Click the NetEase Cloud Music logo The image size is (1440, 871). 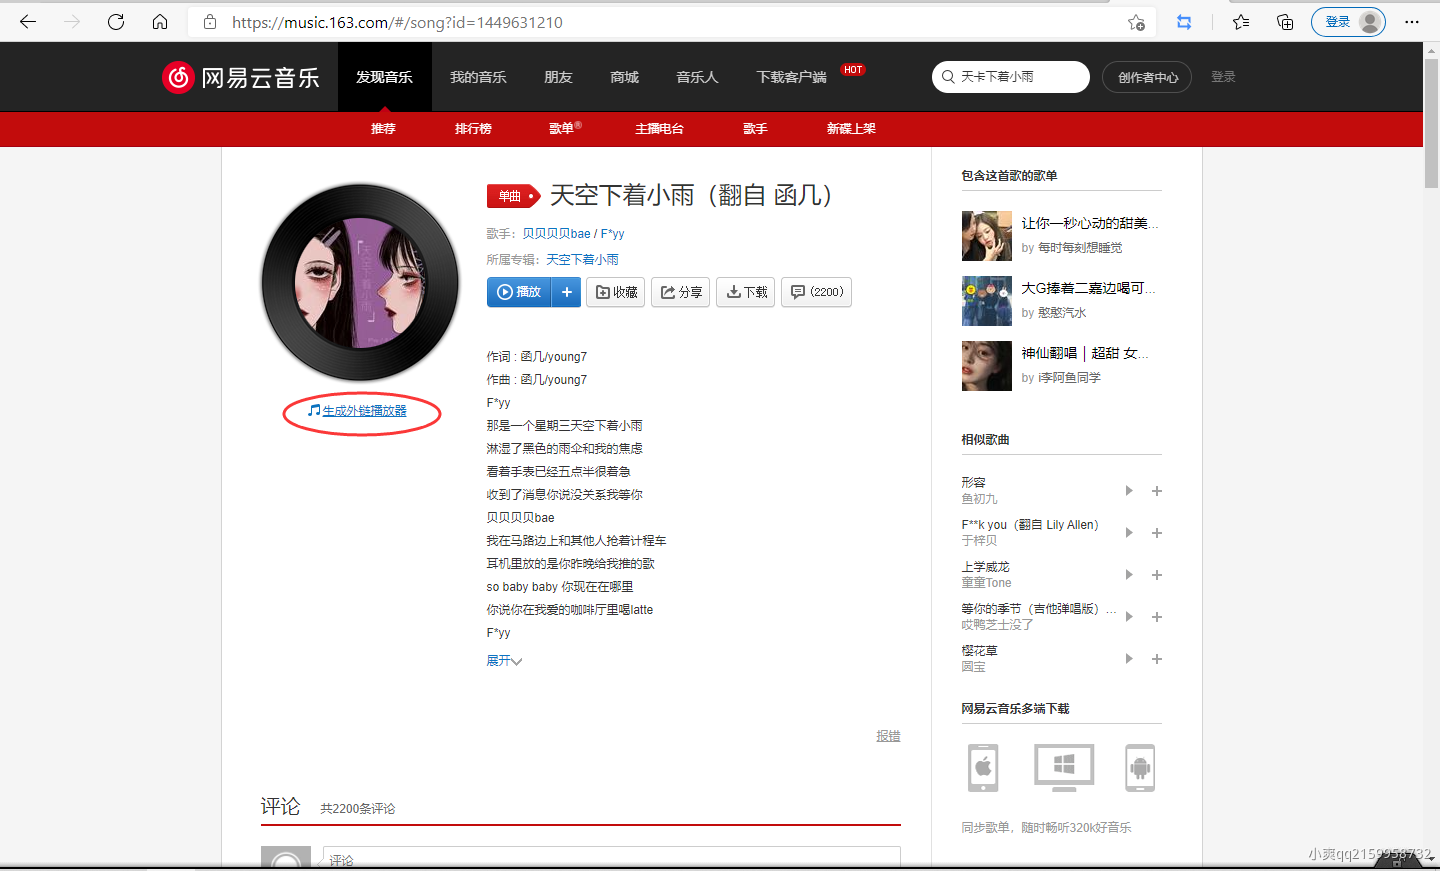click(x=241, y=77)
